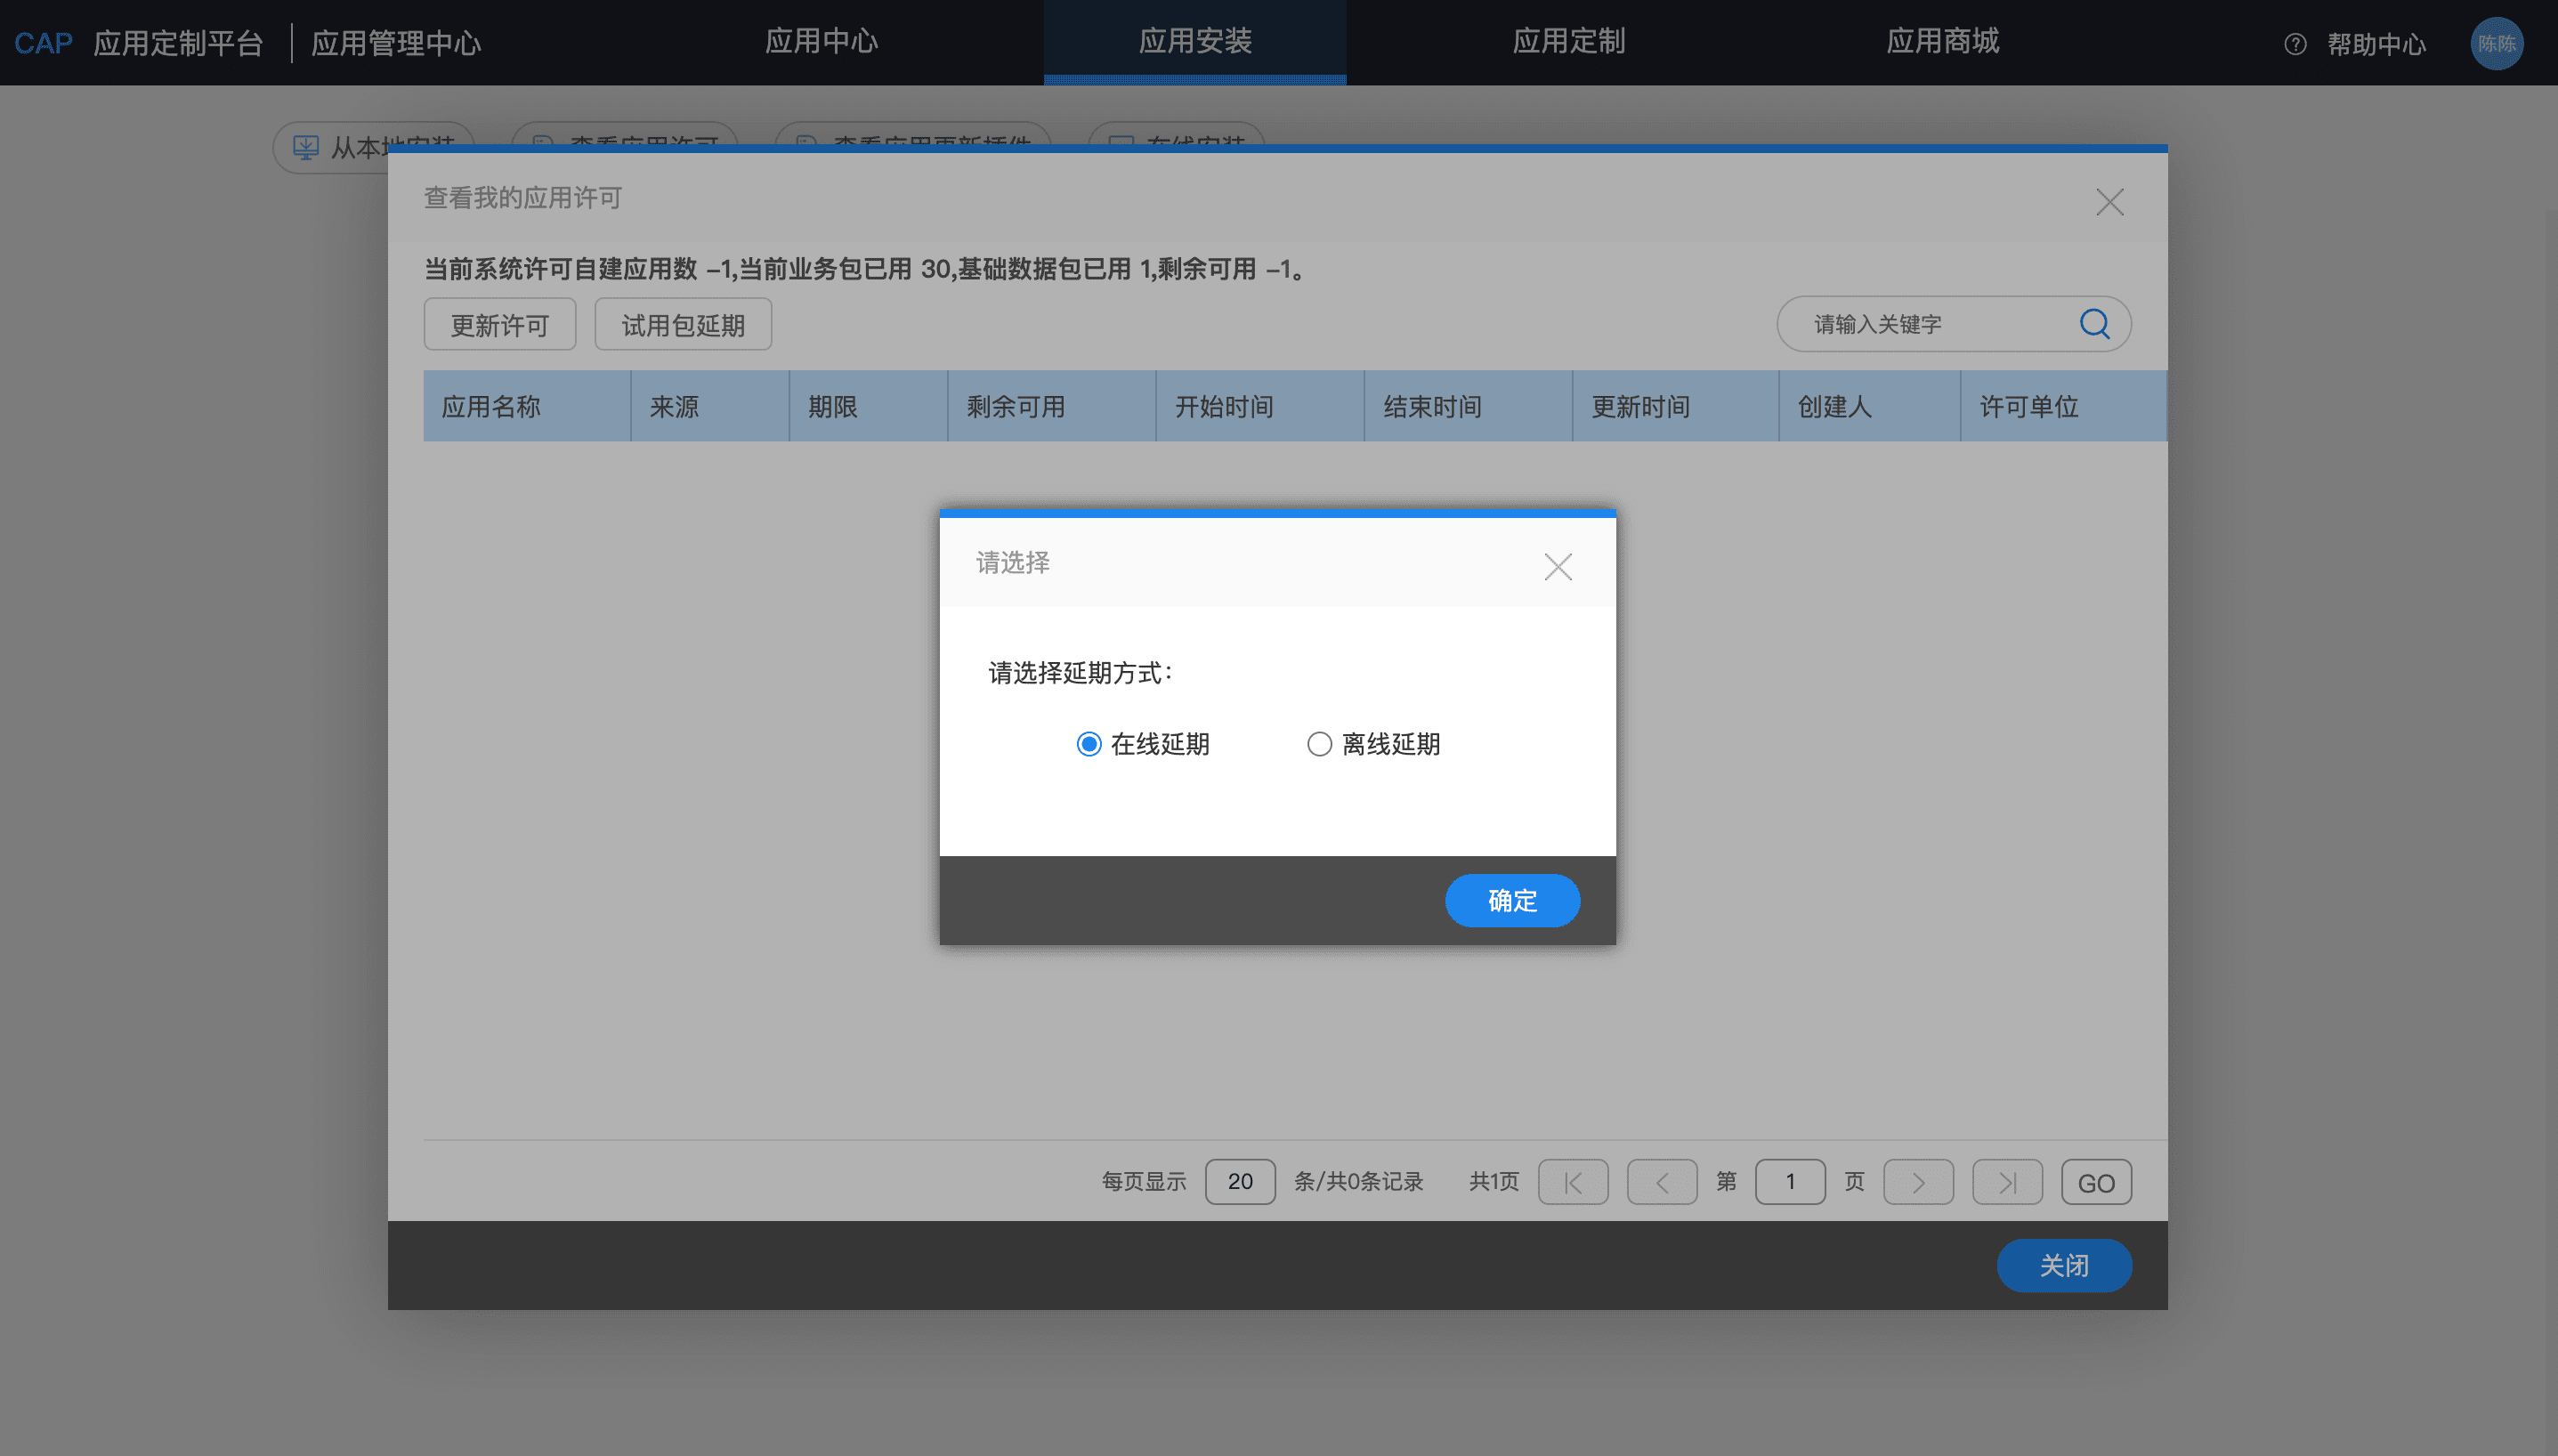Click the CAP logo
The image size is (2558, 1456).
tap(43, 43)
